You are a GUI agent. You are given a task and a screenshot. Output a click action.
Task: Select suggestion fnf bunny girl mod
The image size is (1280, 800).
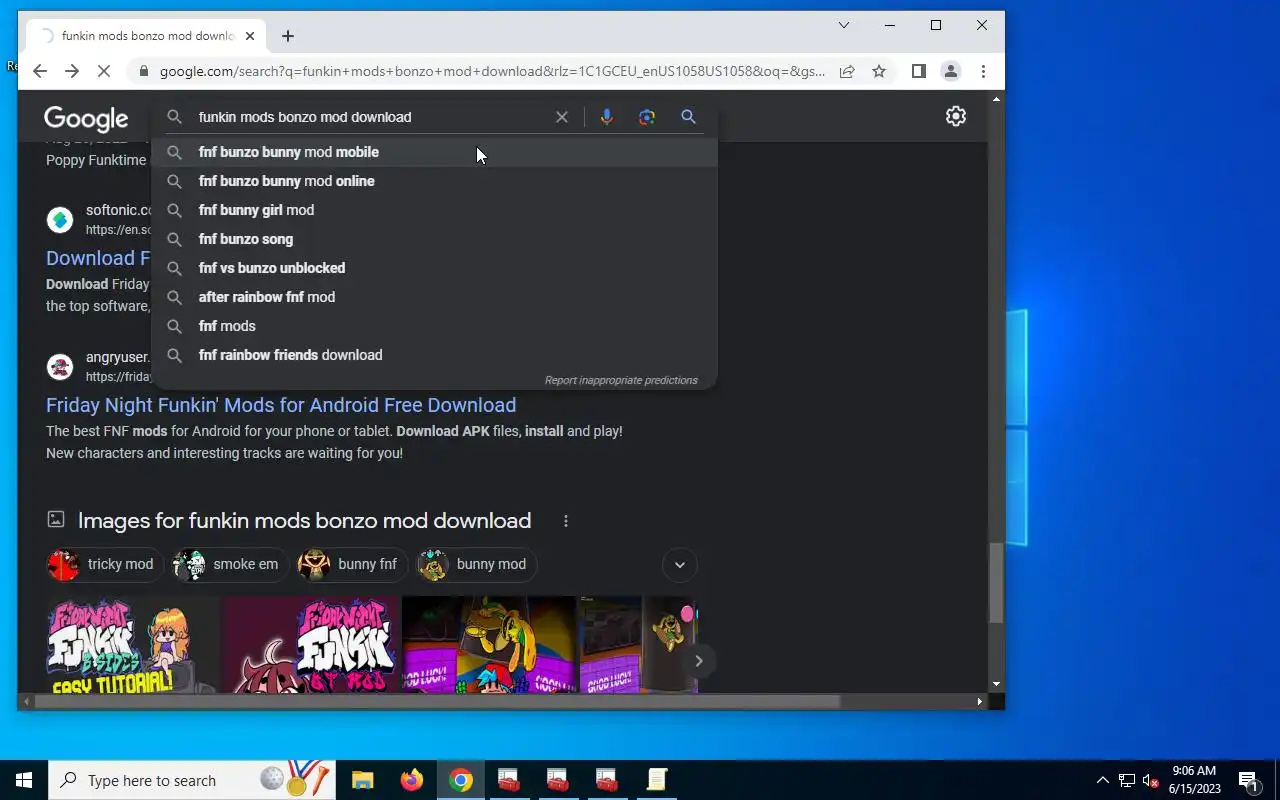pos(434,210)
